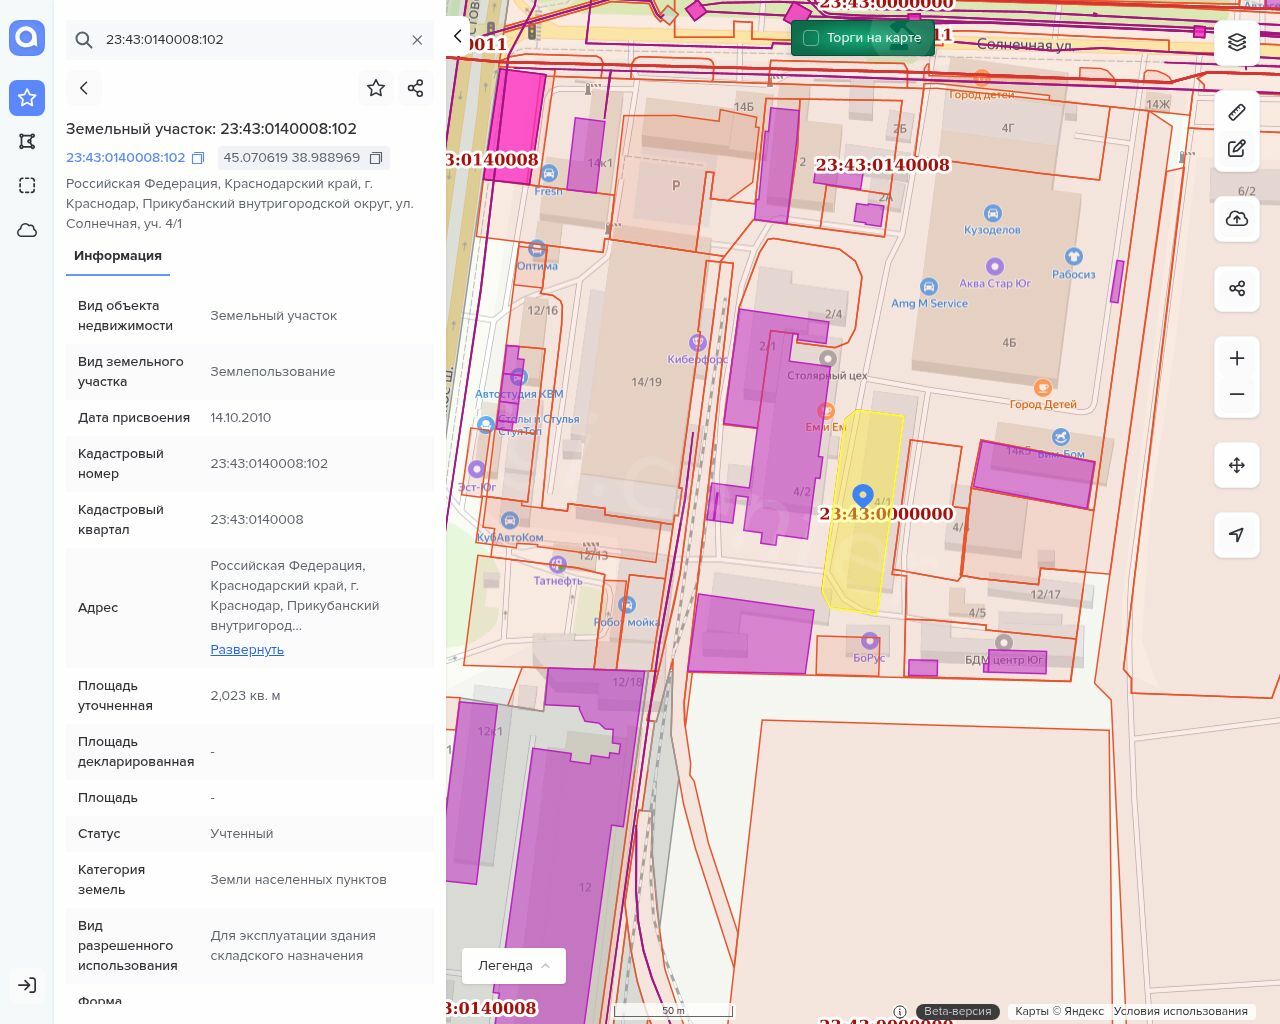Open the map layers panel
Screen dimensions: 1280x1024
1237,42
